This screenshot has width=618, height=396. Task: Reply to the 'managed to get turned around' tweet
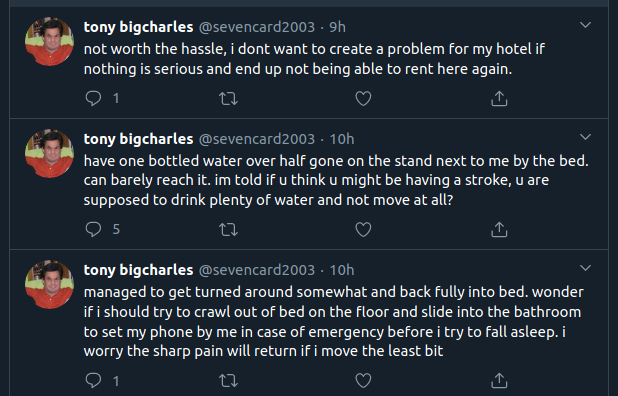[93, 380]
